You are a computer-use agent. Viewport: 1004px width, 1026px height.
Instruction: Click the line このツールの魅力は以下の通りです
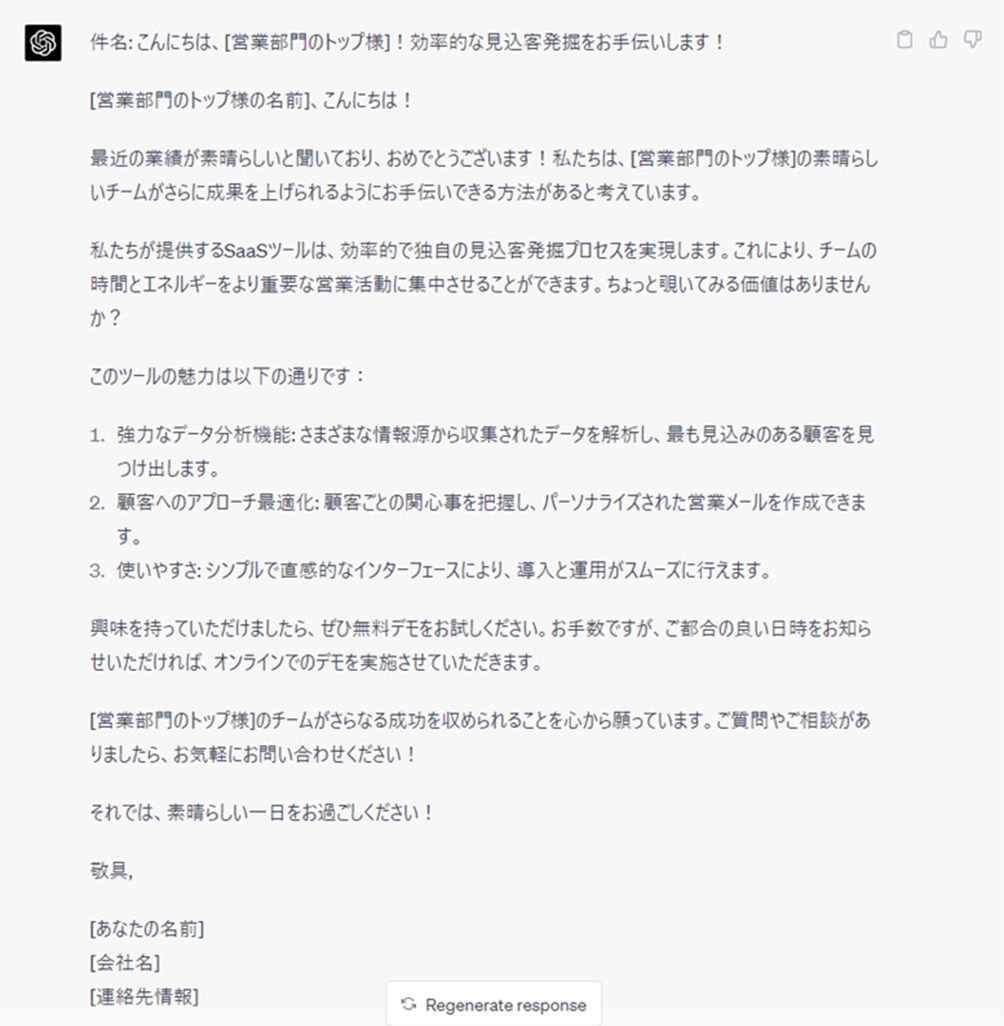click(x=227, y=376)
